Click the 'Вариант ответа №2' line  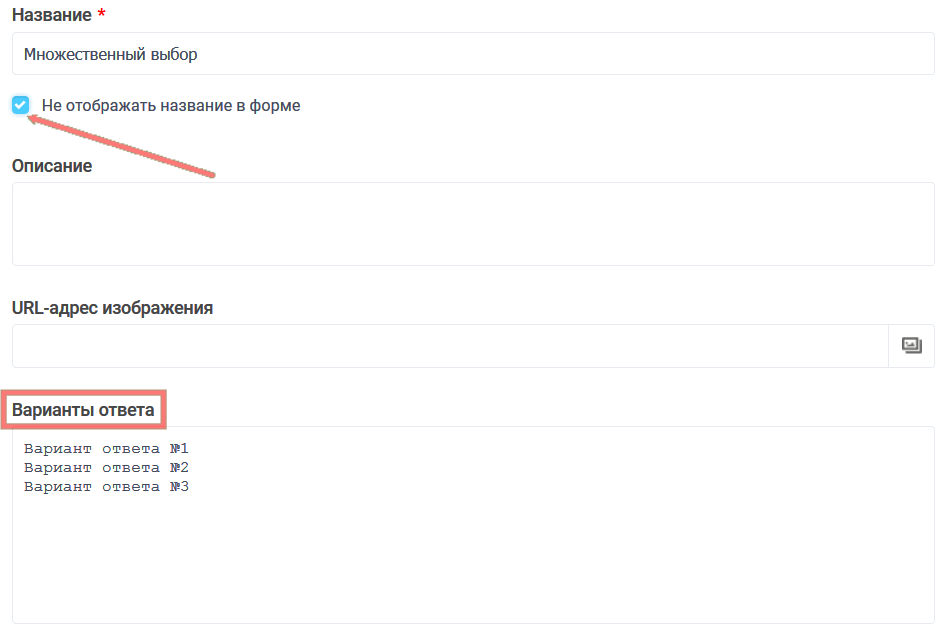[x=106, y=467]
